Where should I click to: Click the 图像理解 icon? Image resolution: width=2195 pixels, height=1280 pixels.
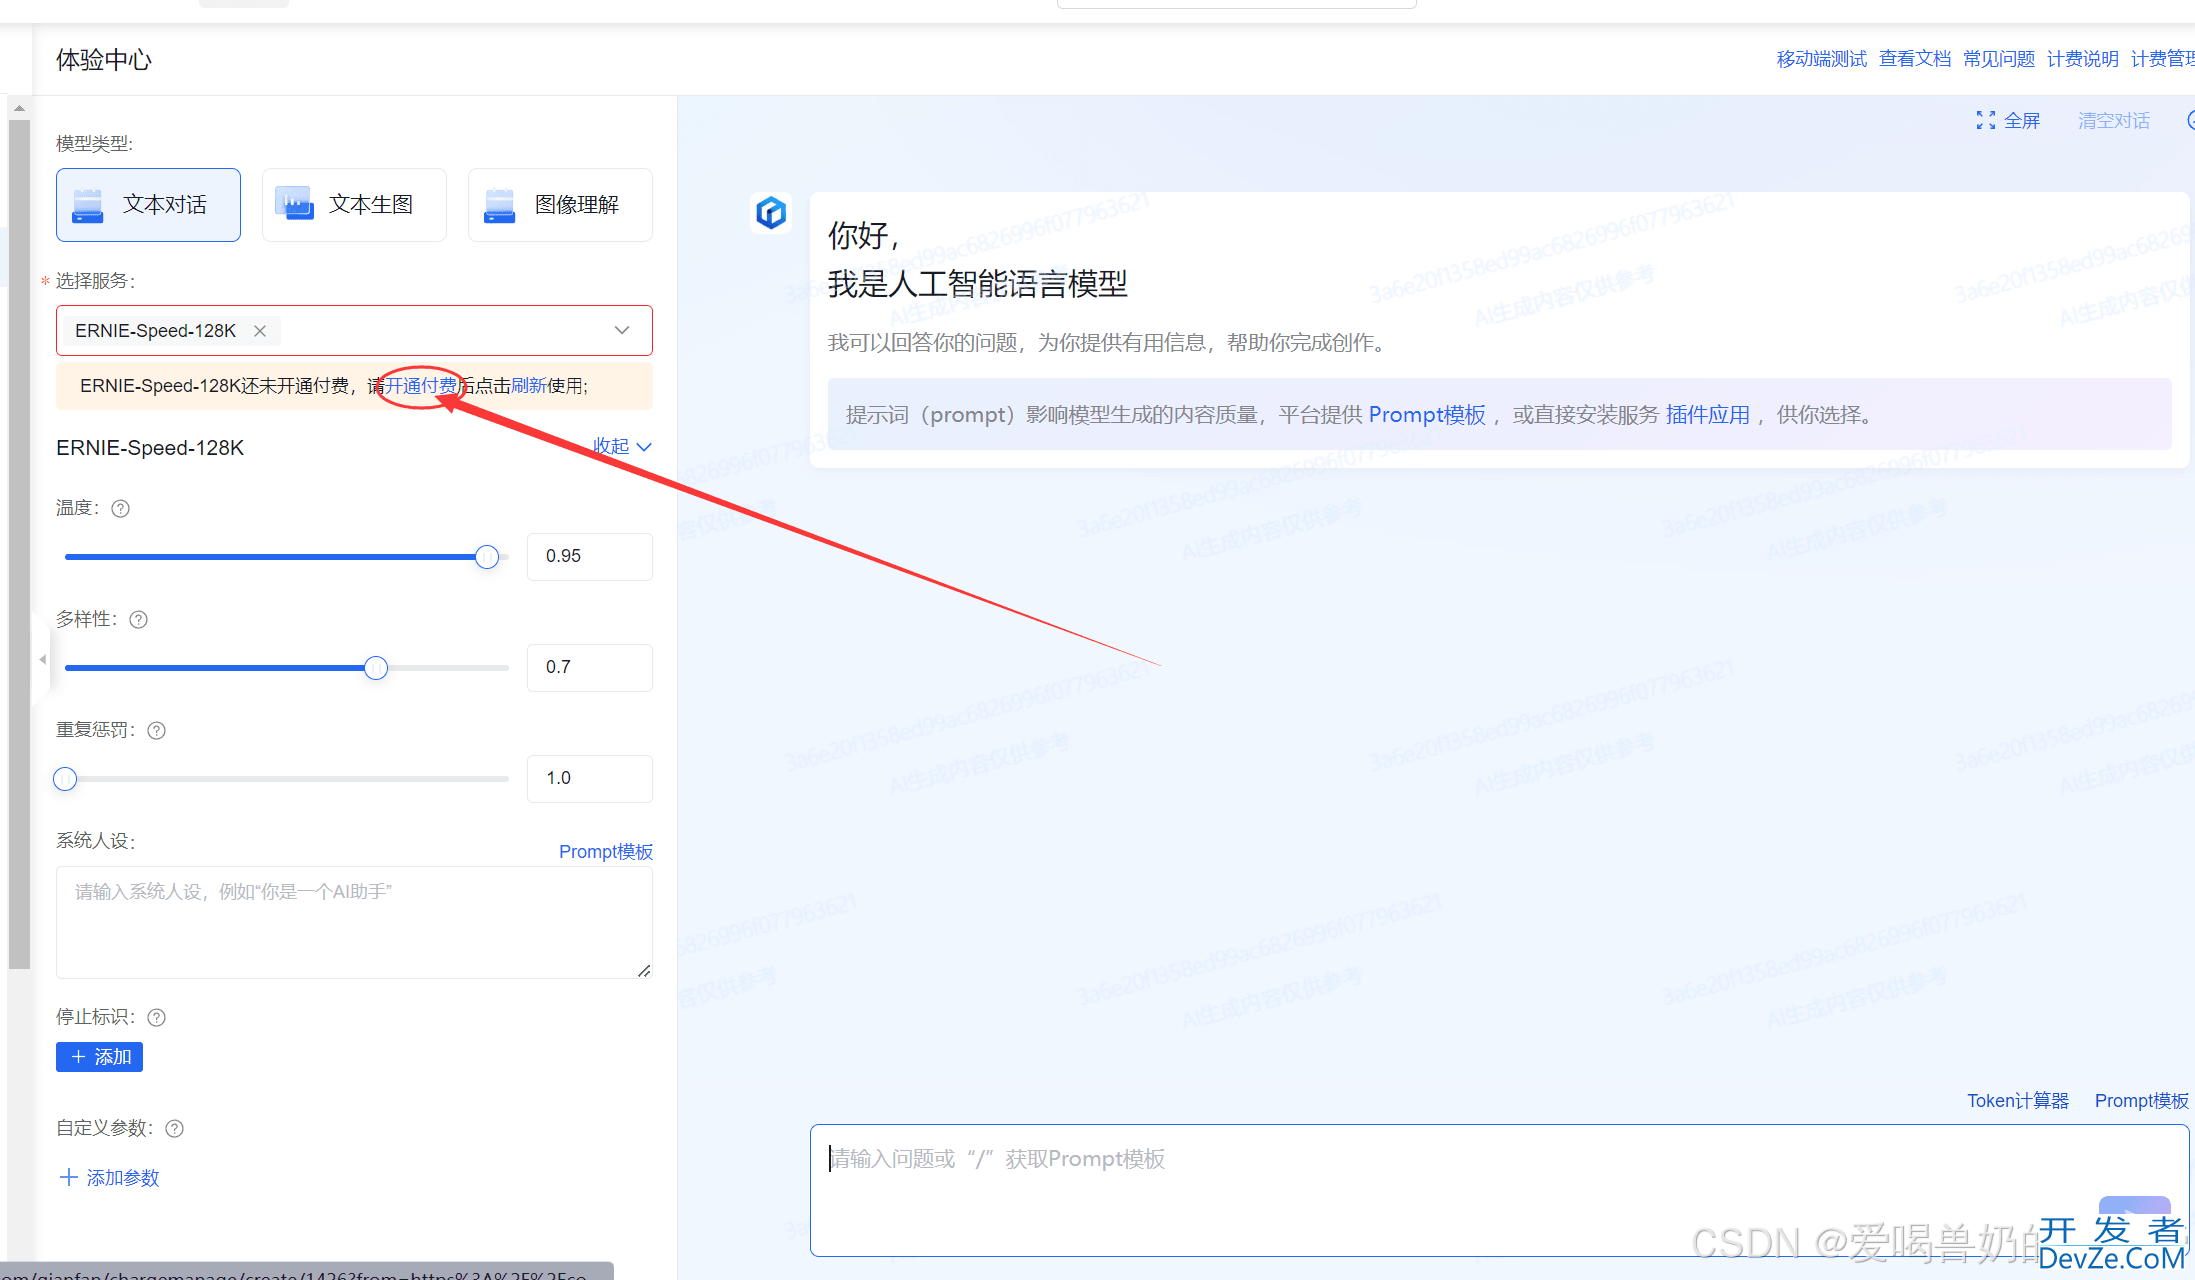[499, 205]
